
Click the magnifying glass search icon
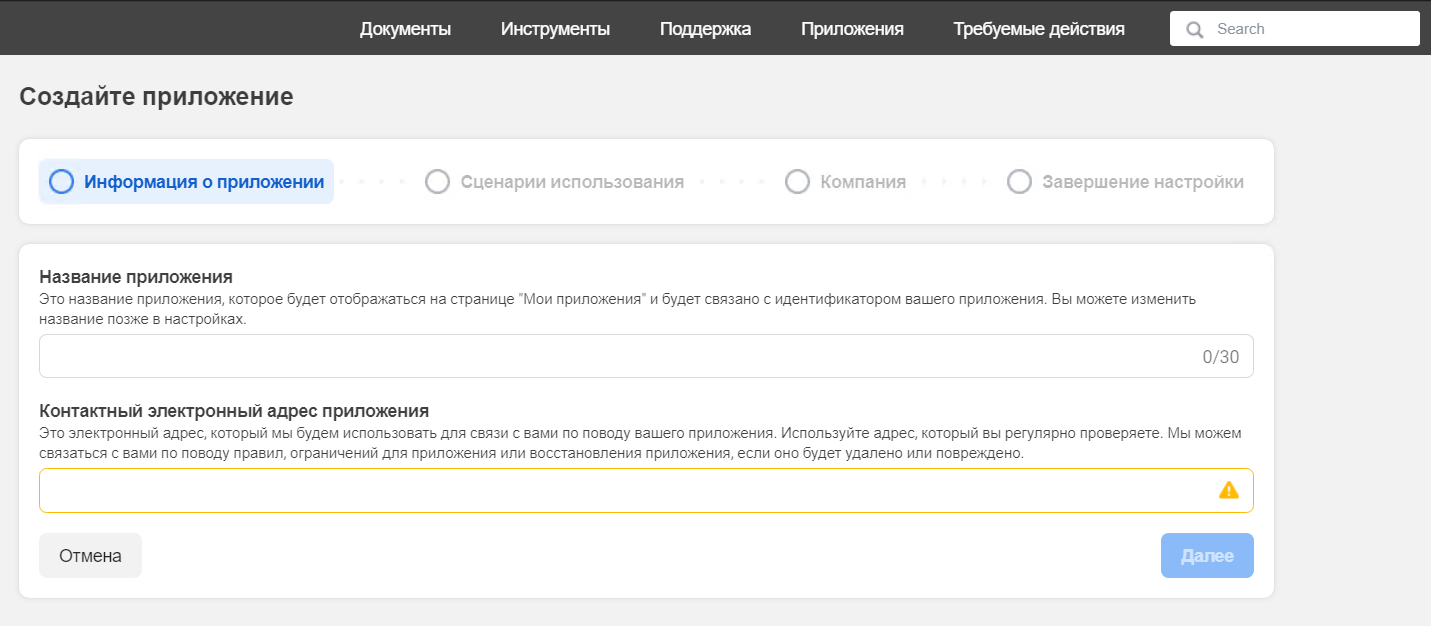click(1194, 30)
